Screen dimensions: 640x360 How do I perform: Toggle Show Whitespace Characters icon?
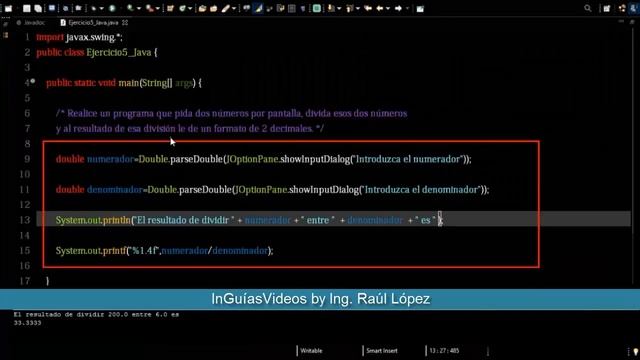pos(303,8)
